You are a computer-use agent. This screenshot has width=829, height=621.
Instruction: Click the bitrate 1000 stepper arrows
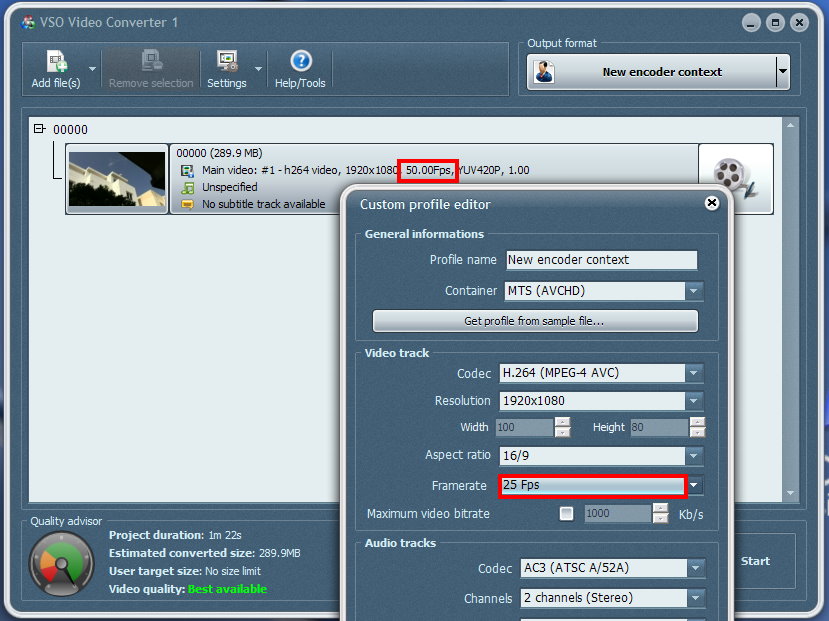tap(660, 513)
